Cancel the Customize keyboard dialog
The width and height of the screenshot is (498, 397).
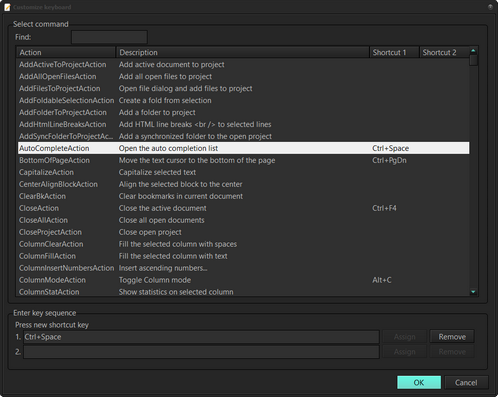(466, 382)
